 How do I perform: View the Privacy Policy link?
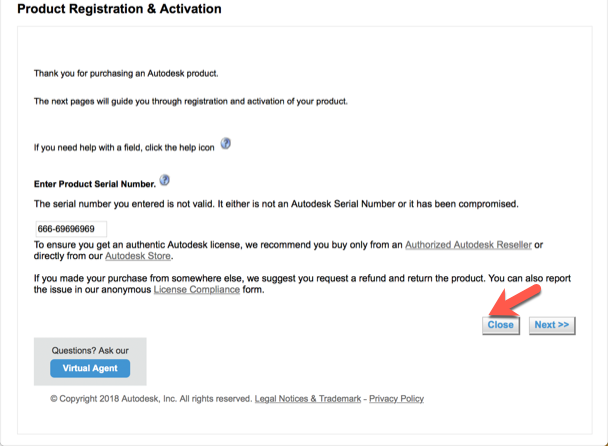click(x=396, y=398)
